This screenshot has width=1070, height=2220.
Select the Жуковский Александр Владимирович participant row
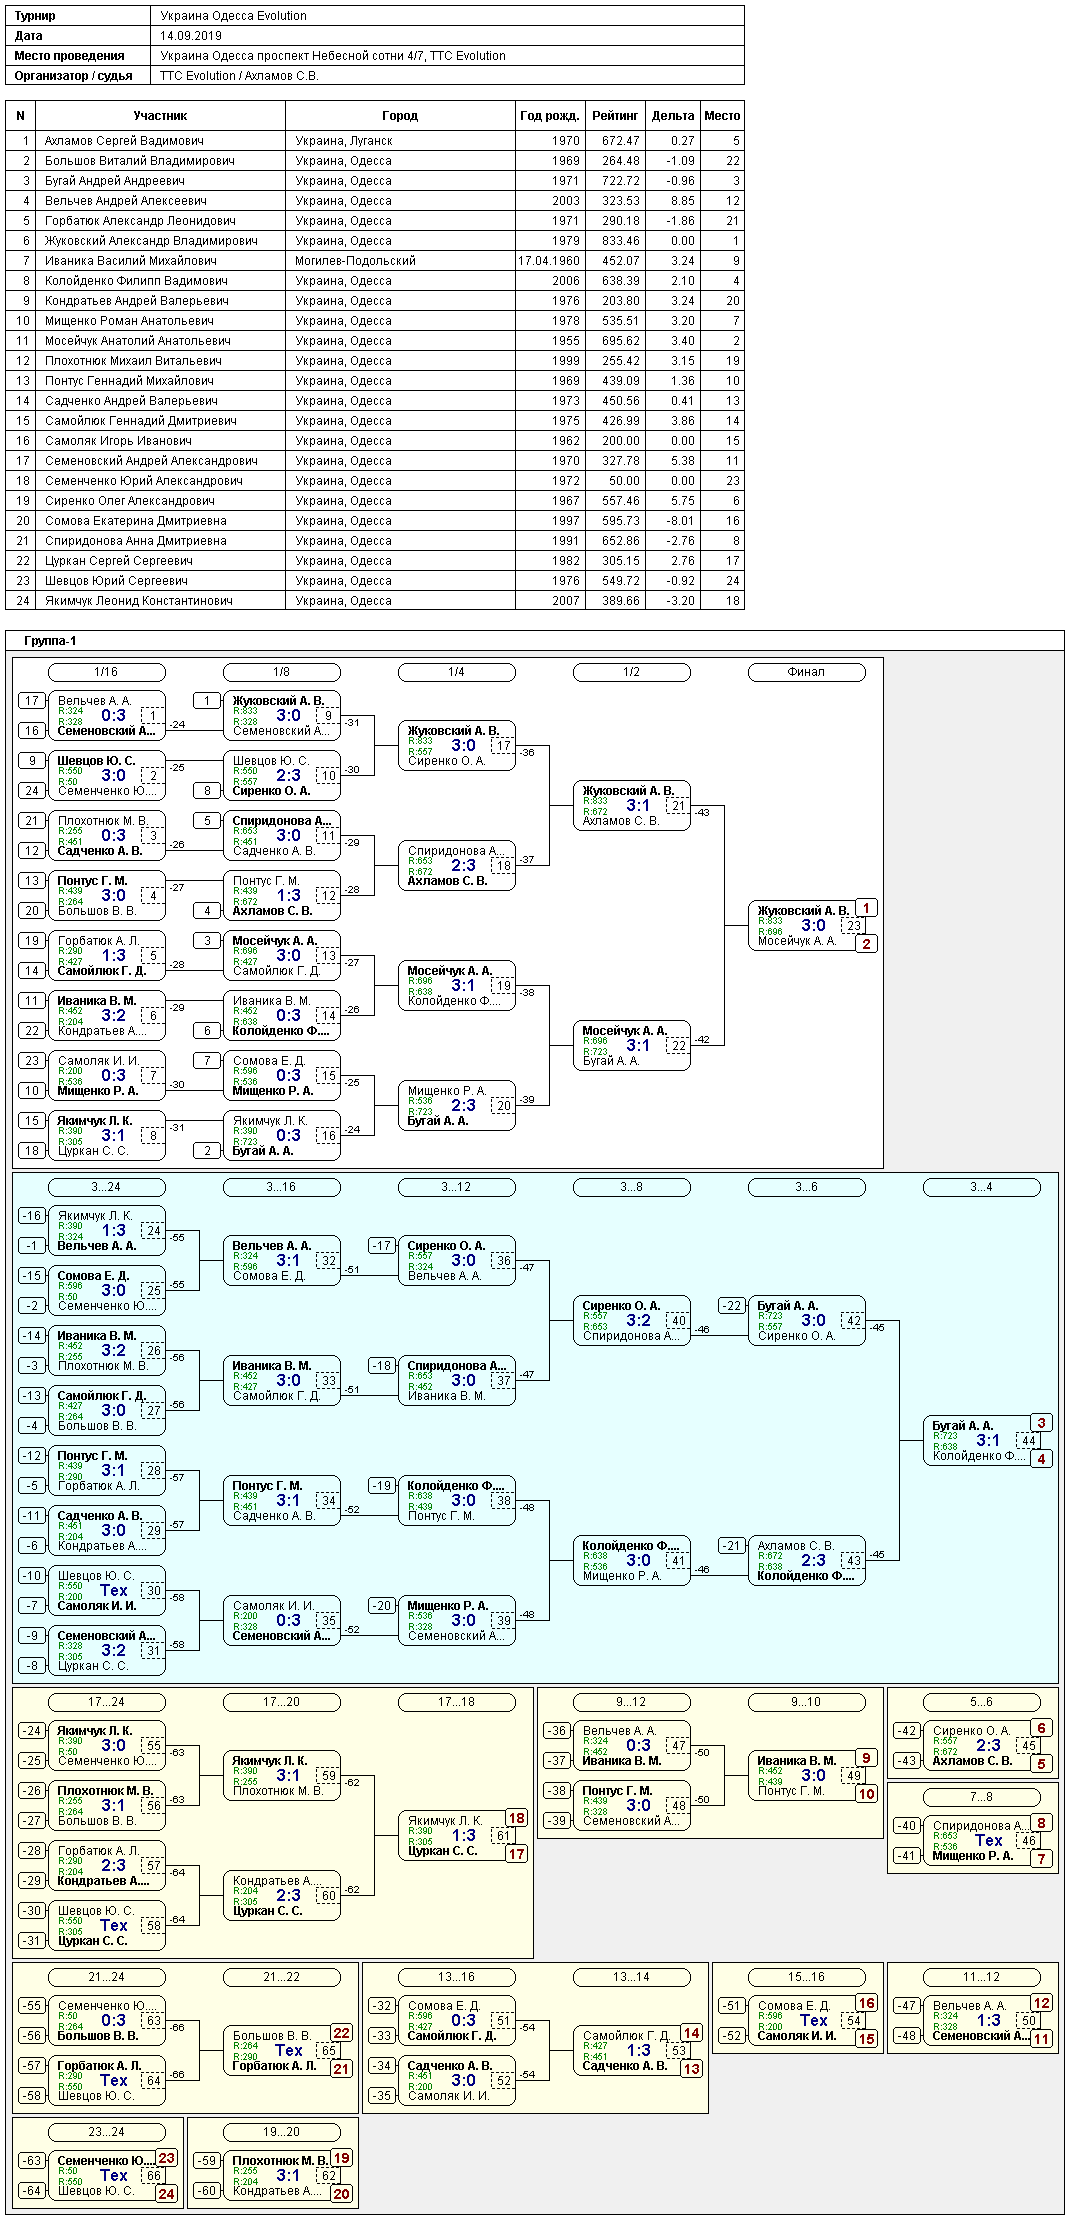pos(375,241)
